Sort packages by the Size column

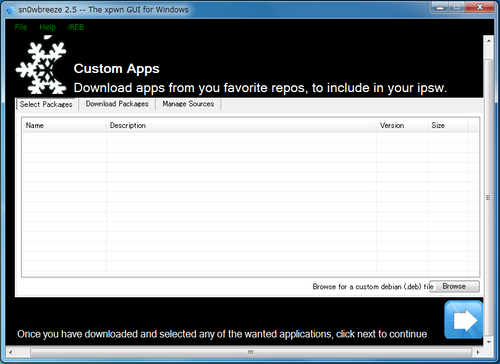[x=448, y=125]
